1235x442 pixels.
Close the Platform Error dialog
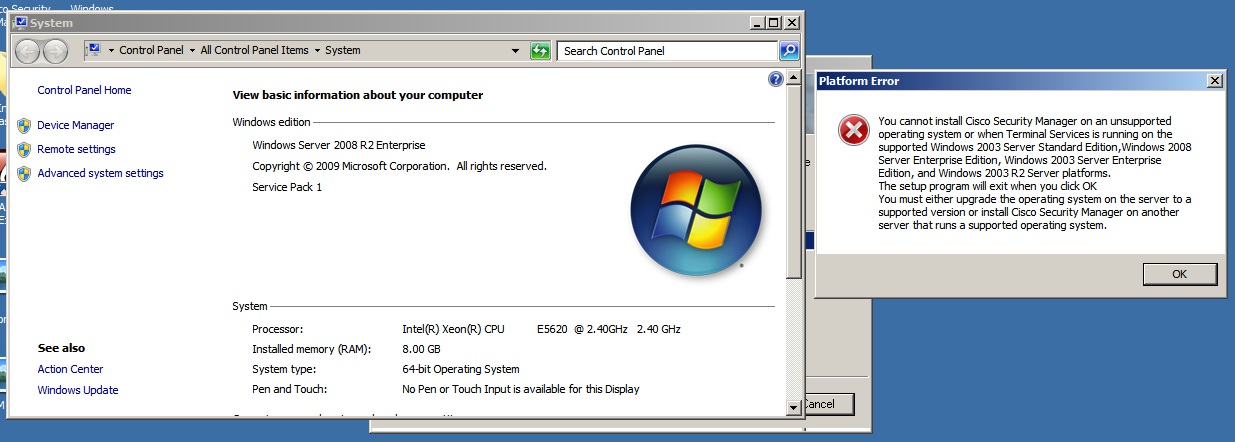pos(1214,81)
